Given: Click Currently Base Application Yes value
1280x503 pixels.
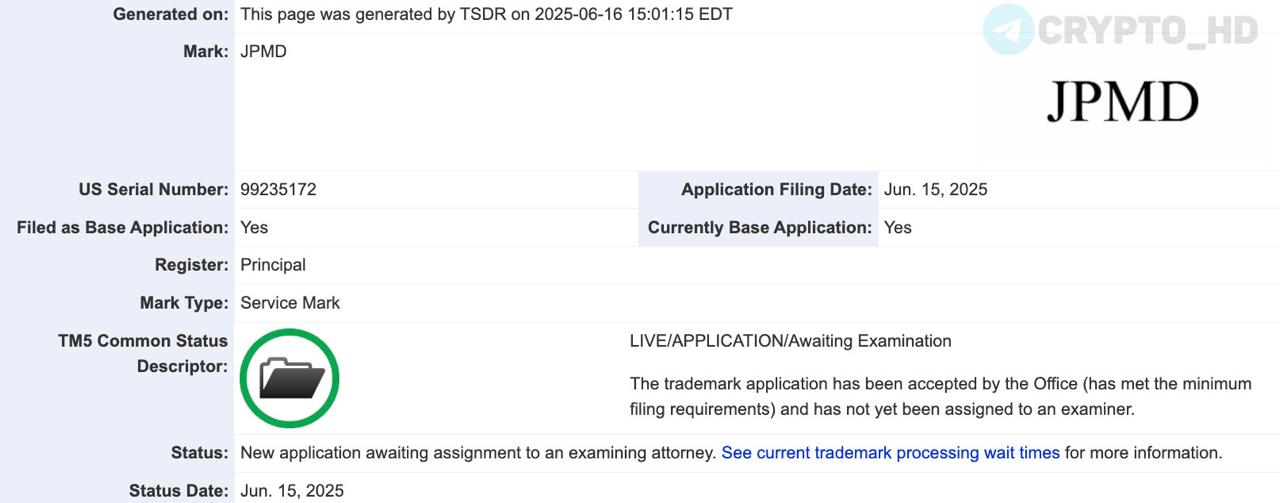Looking at the screenshot, I should coord(898,228).
